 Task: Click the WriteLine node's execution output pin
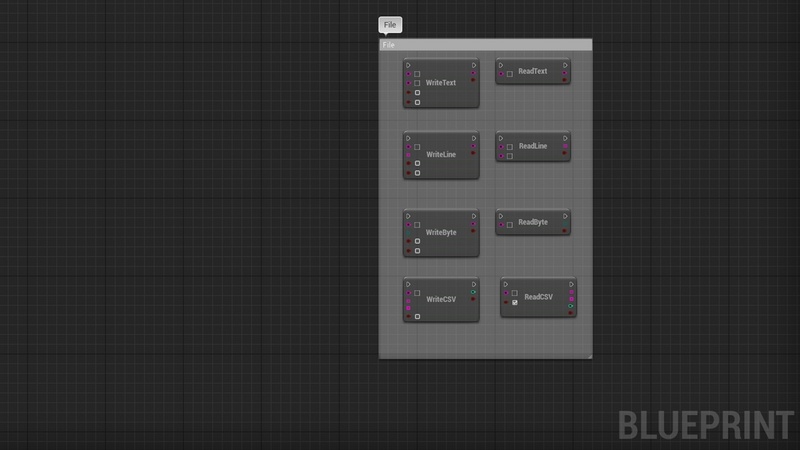tap(473, 138)
